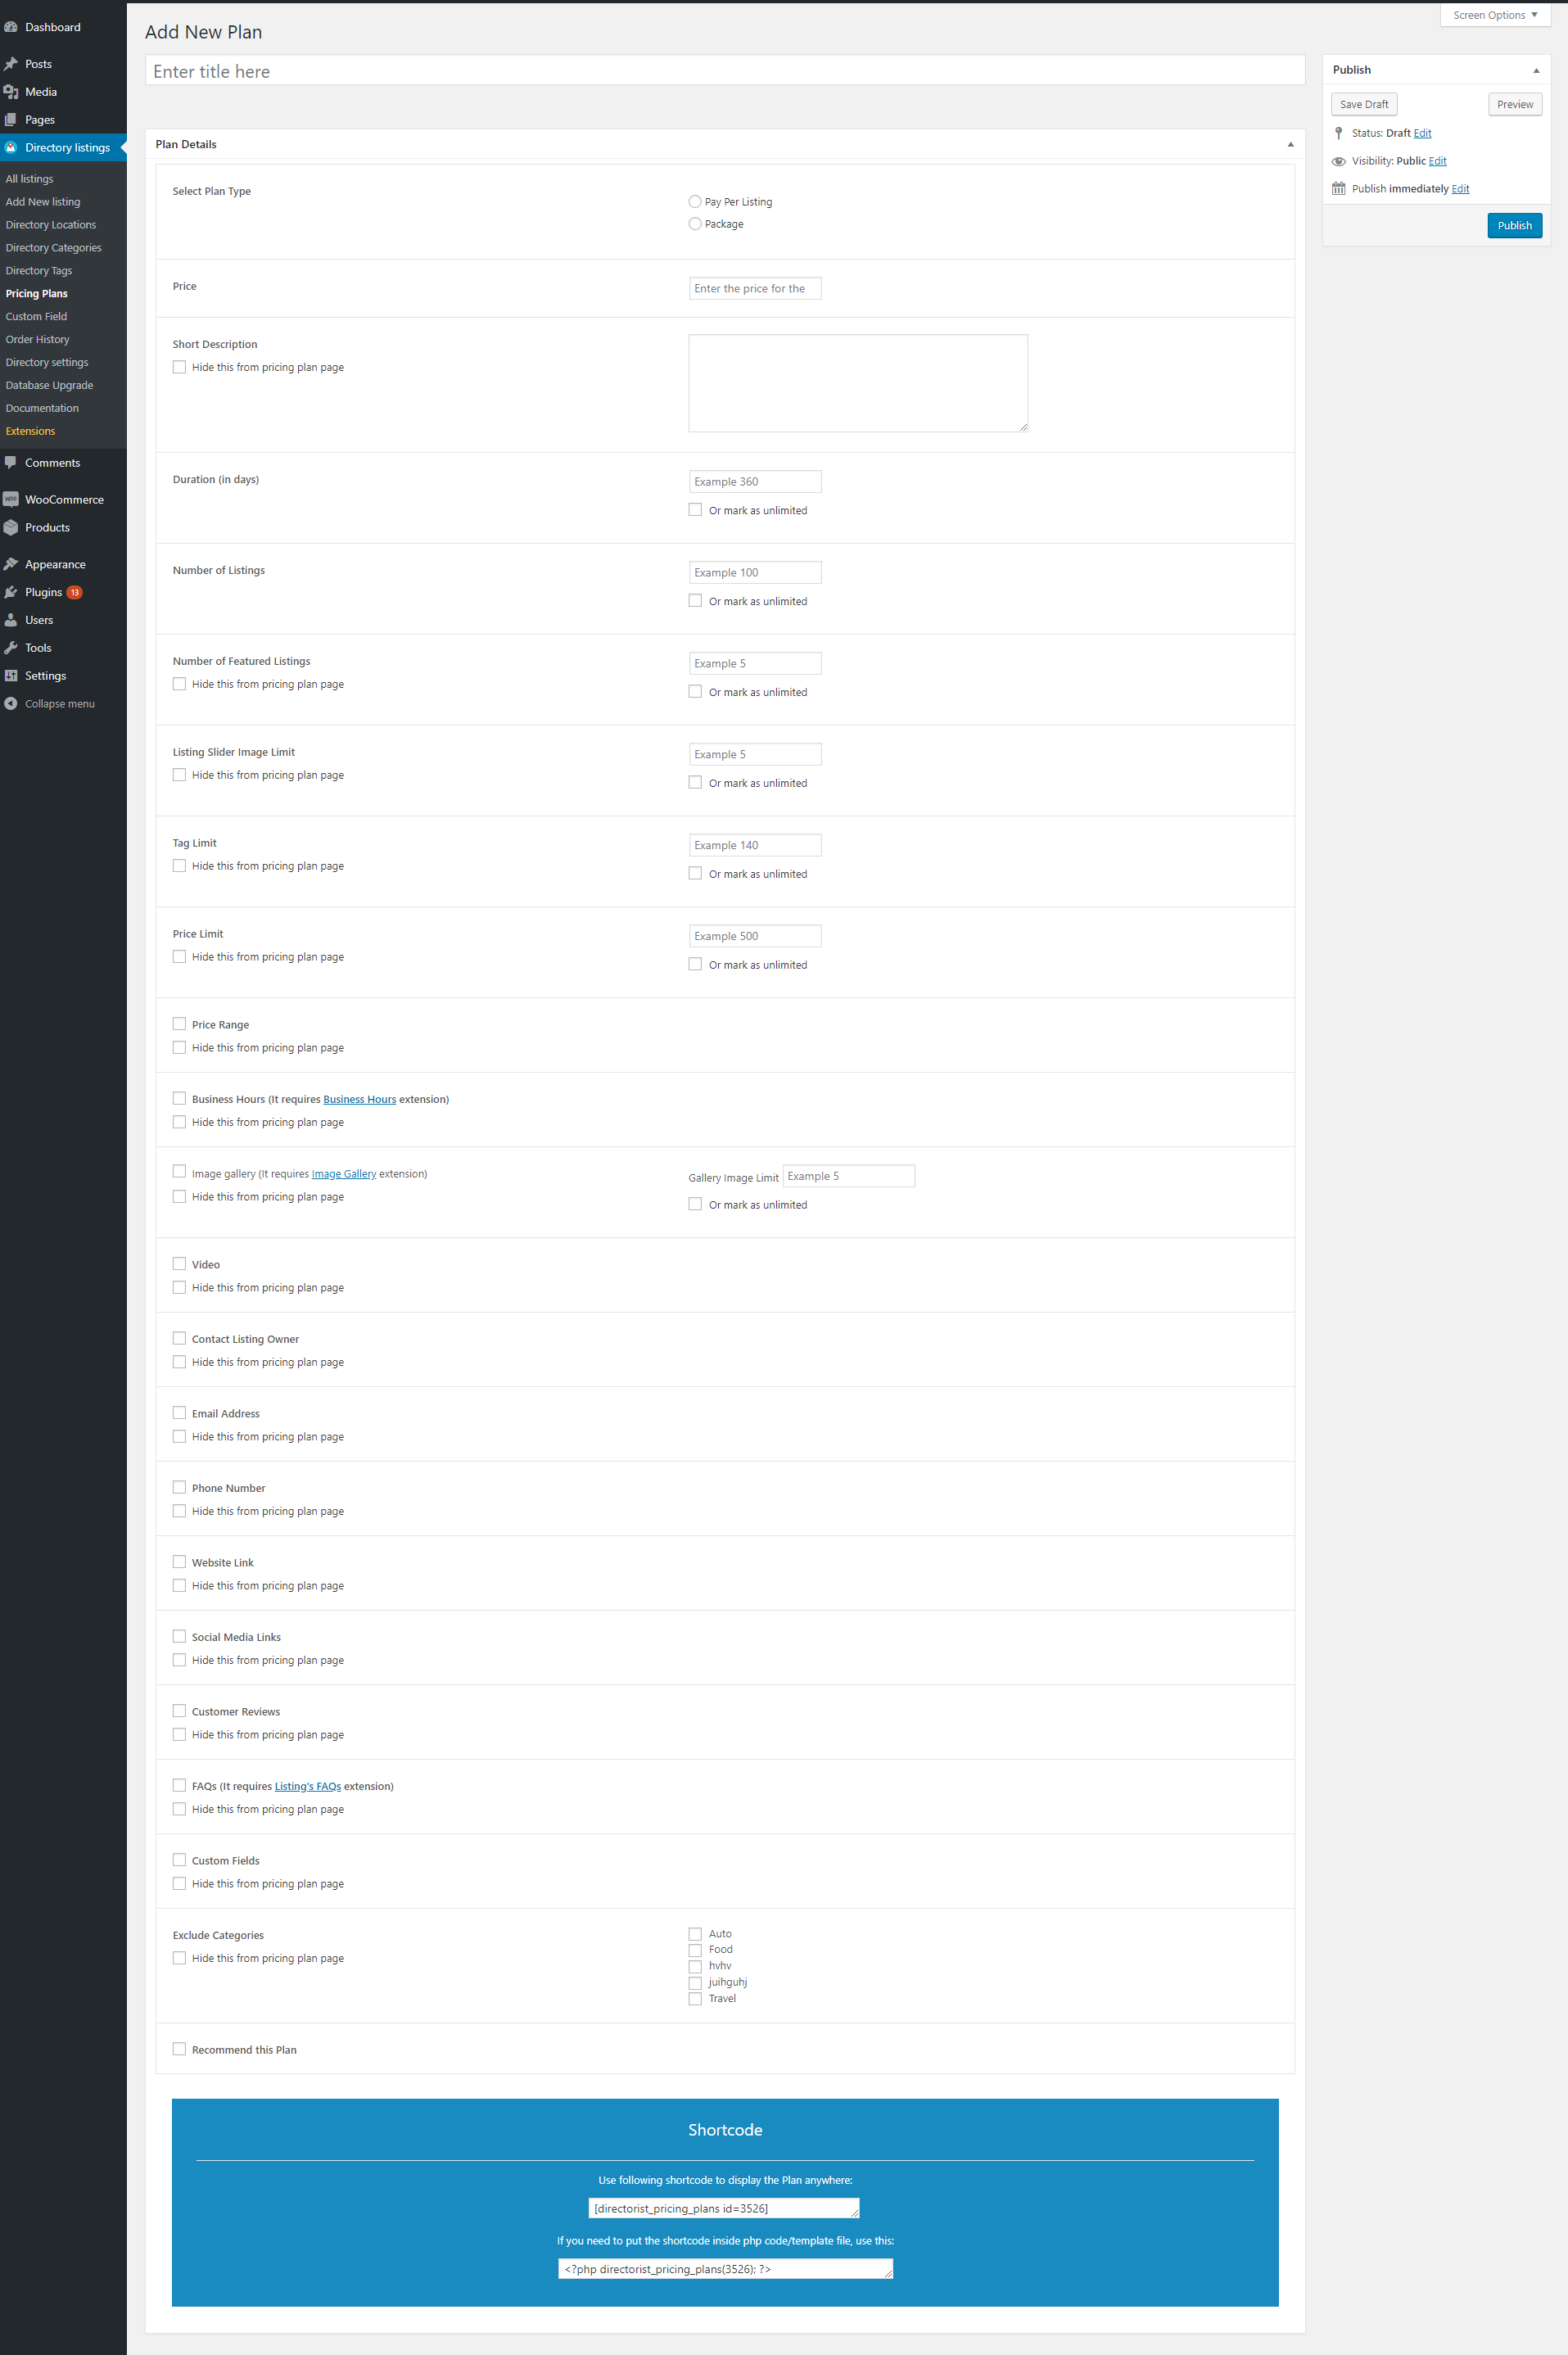Viewport: 1568px width, 2355px height.
Task: Click the Plugins plug icon
Action: point(11,593)
